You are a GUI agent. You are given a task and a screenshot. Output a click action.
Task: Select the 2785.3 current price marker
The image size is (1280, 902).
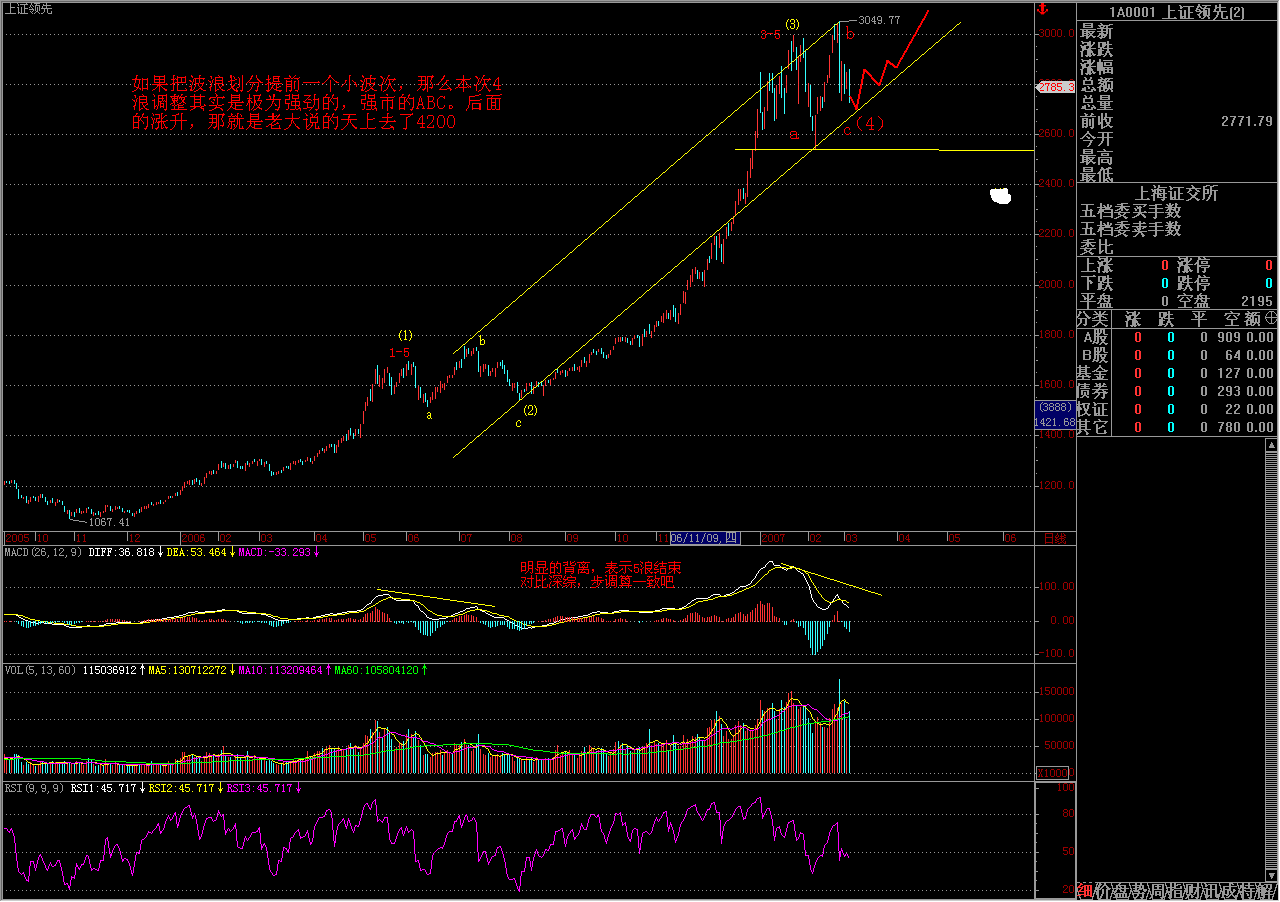(1056, 88)
